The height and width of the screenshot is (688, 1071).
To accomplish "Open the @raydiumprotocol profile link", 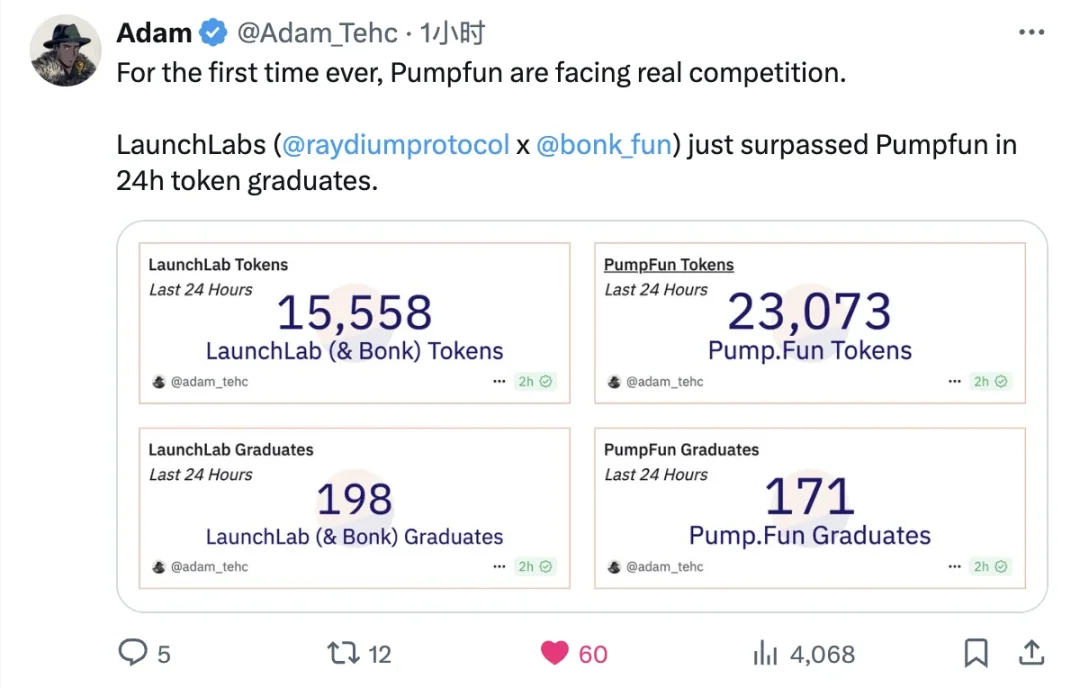I will [396, 144].
